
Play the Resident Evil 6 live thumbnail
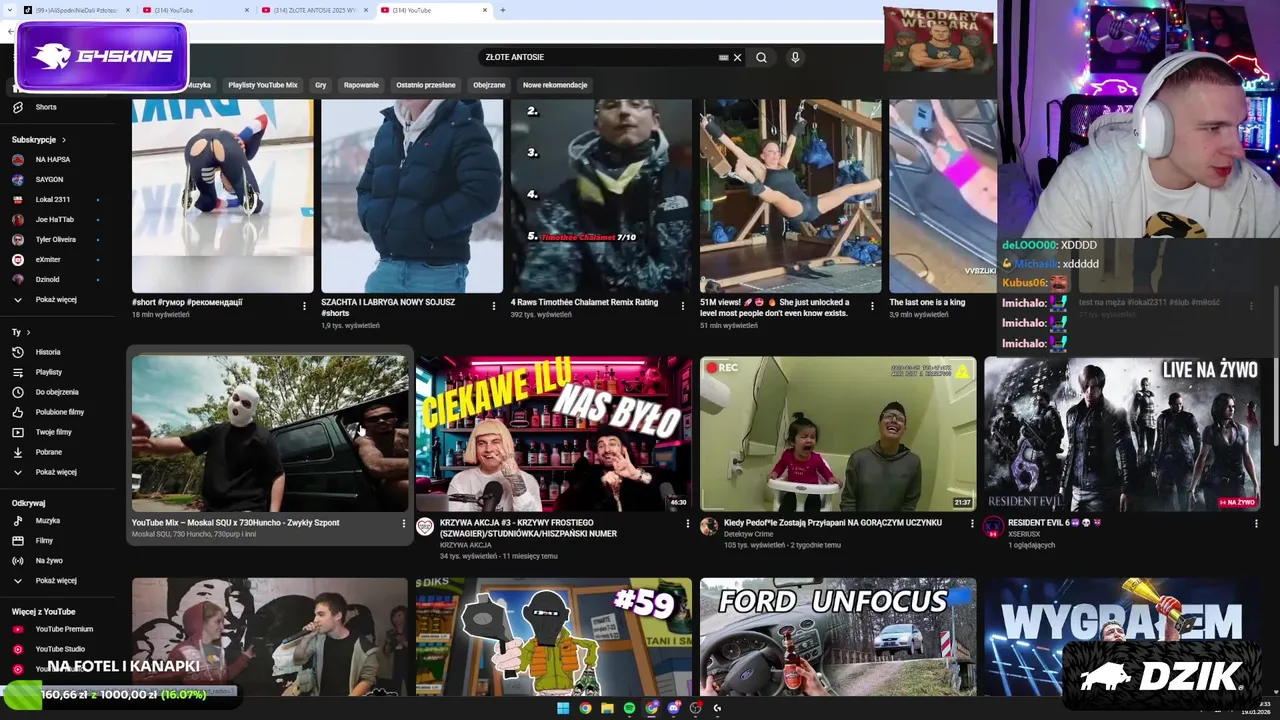1122,433
